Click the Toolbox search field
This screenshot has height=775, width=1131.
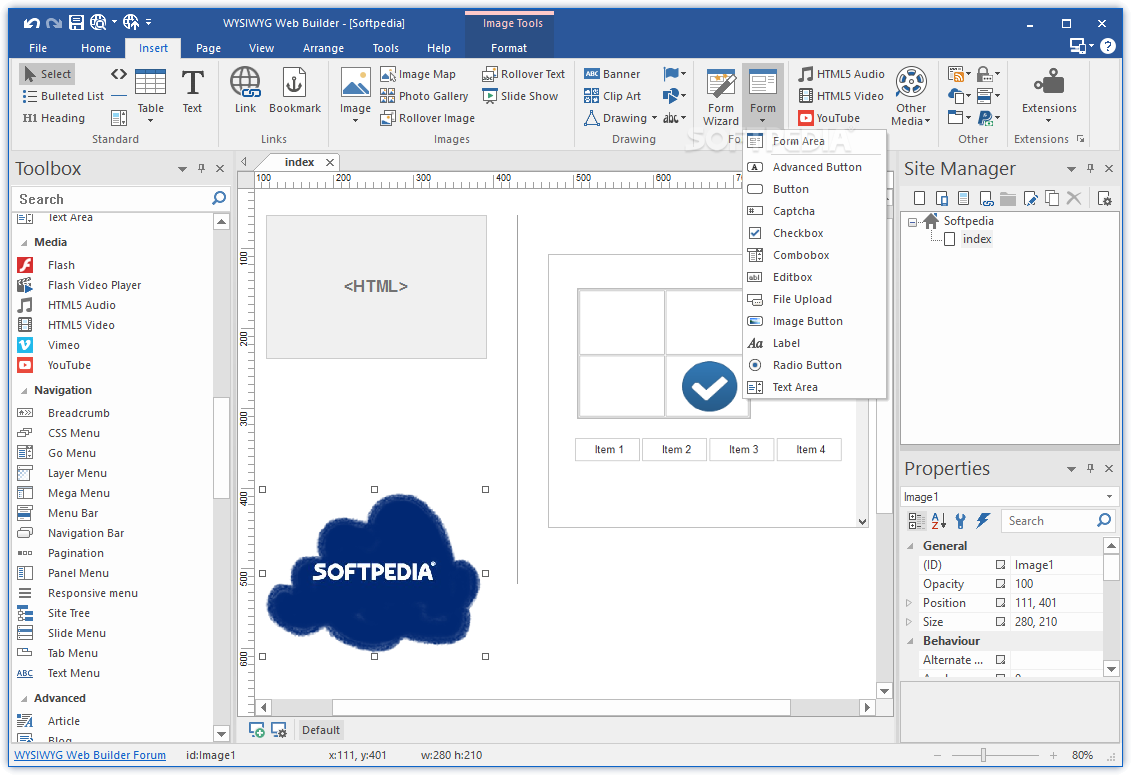[112, 198]
